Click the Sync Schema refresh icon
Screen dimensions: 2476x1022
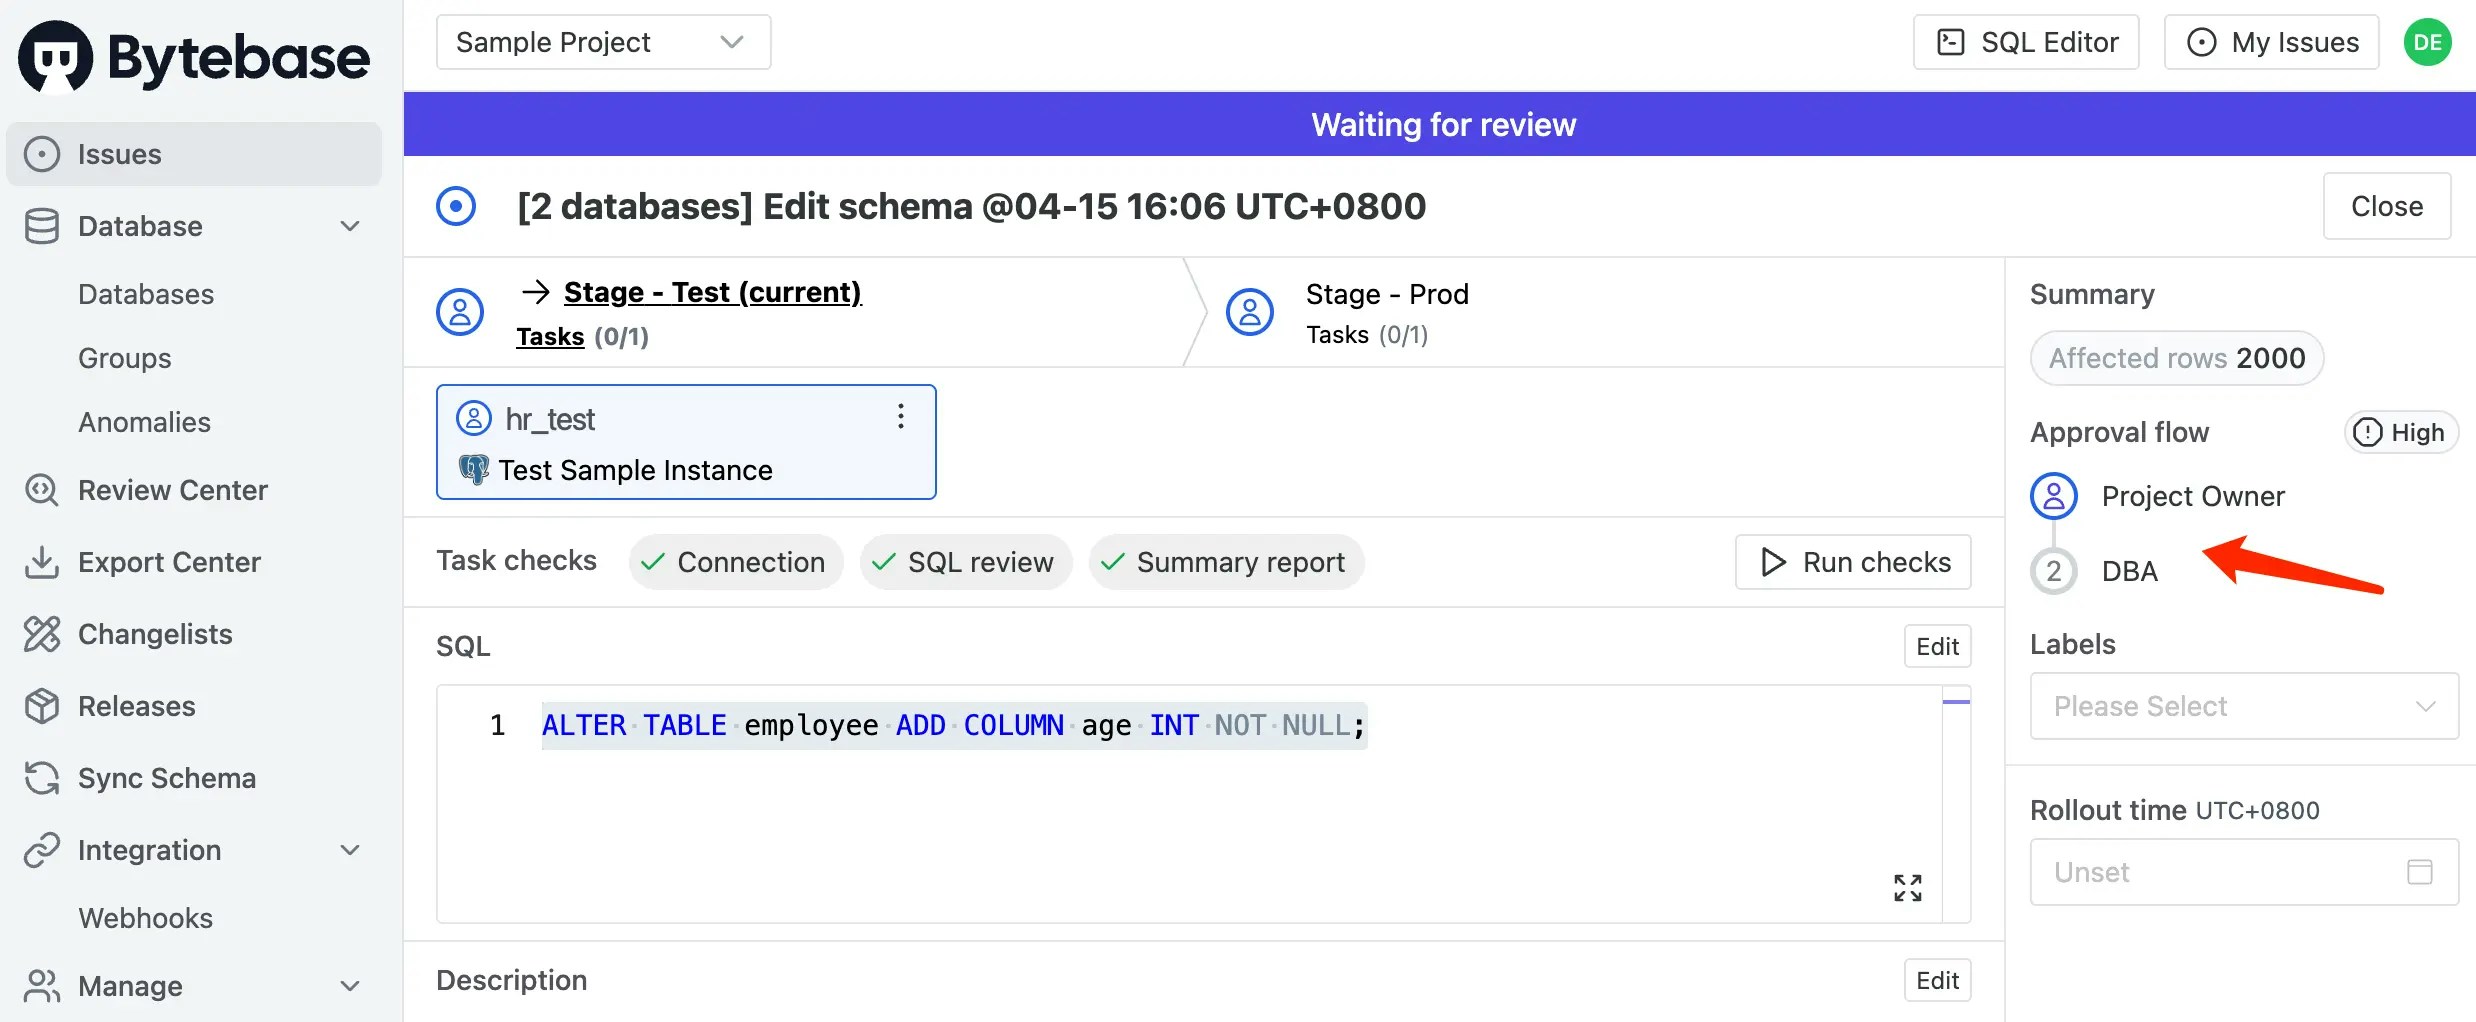(x=41, y=778)
